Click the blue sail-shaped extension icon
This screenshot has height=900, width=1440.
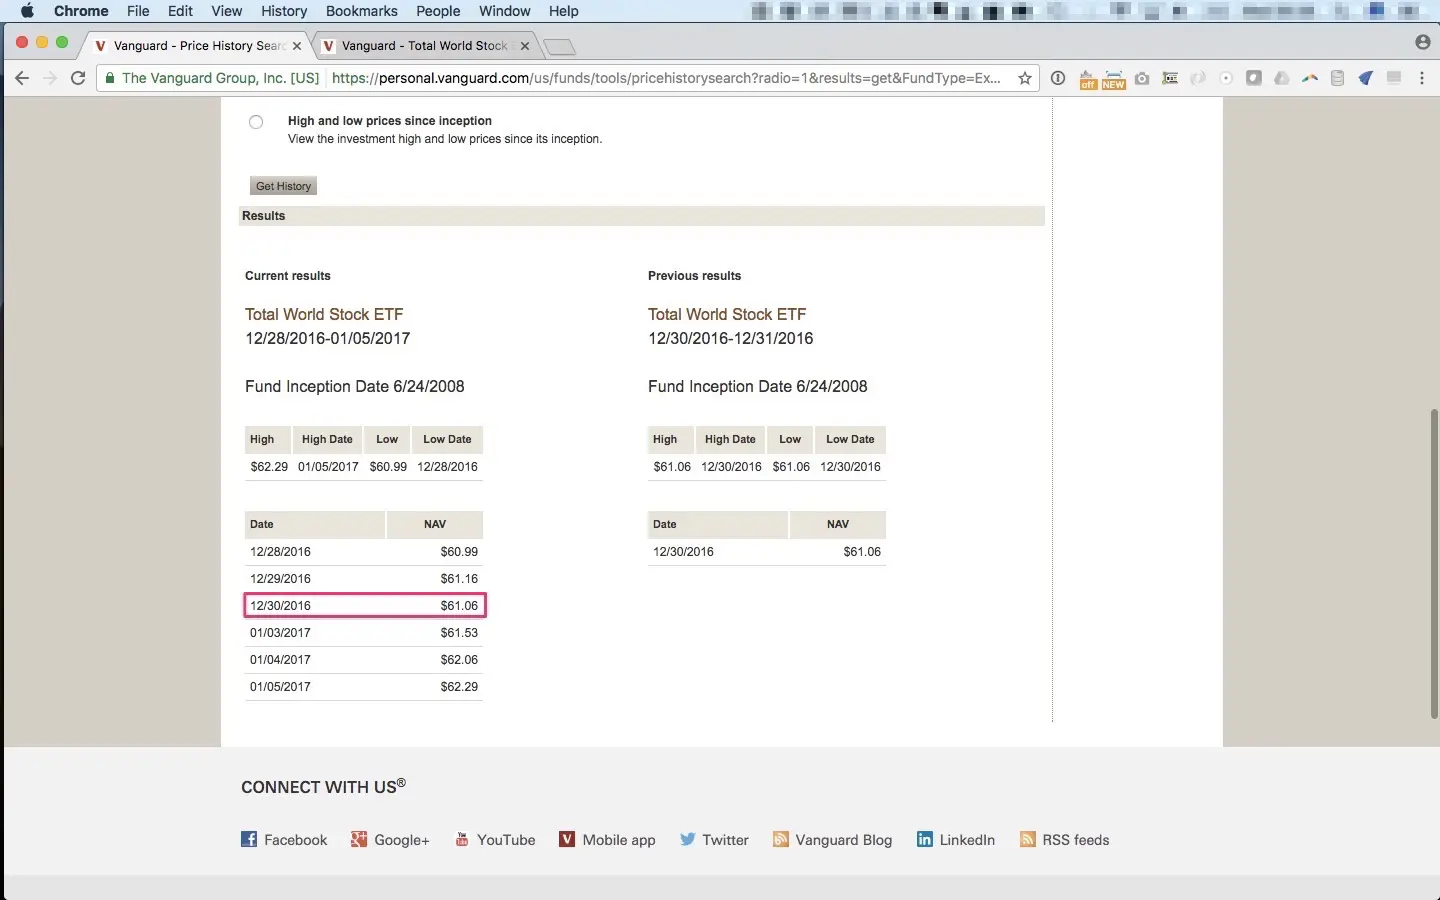tap(1366, 78)
